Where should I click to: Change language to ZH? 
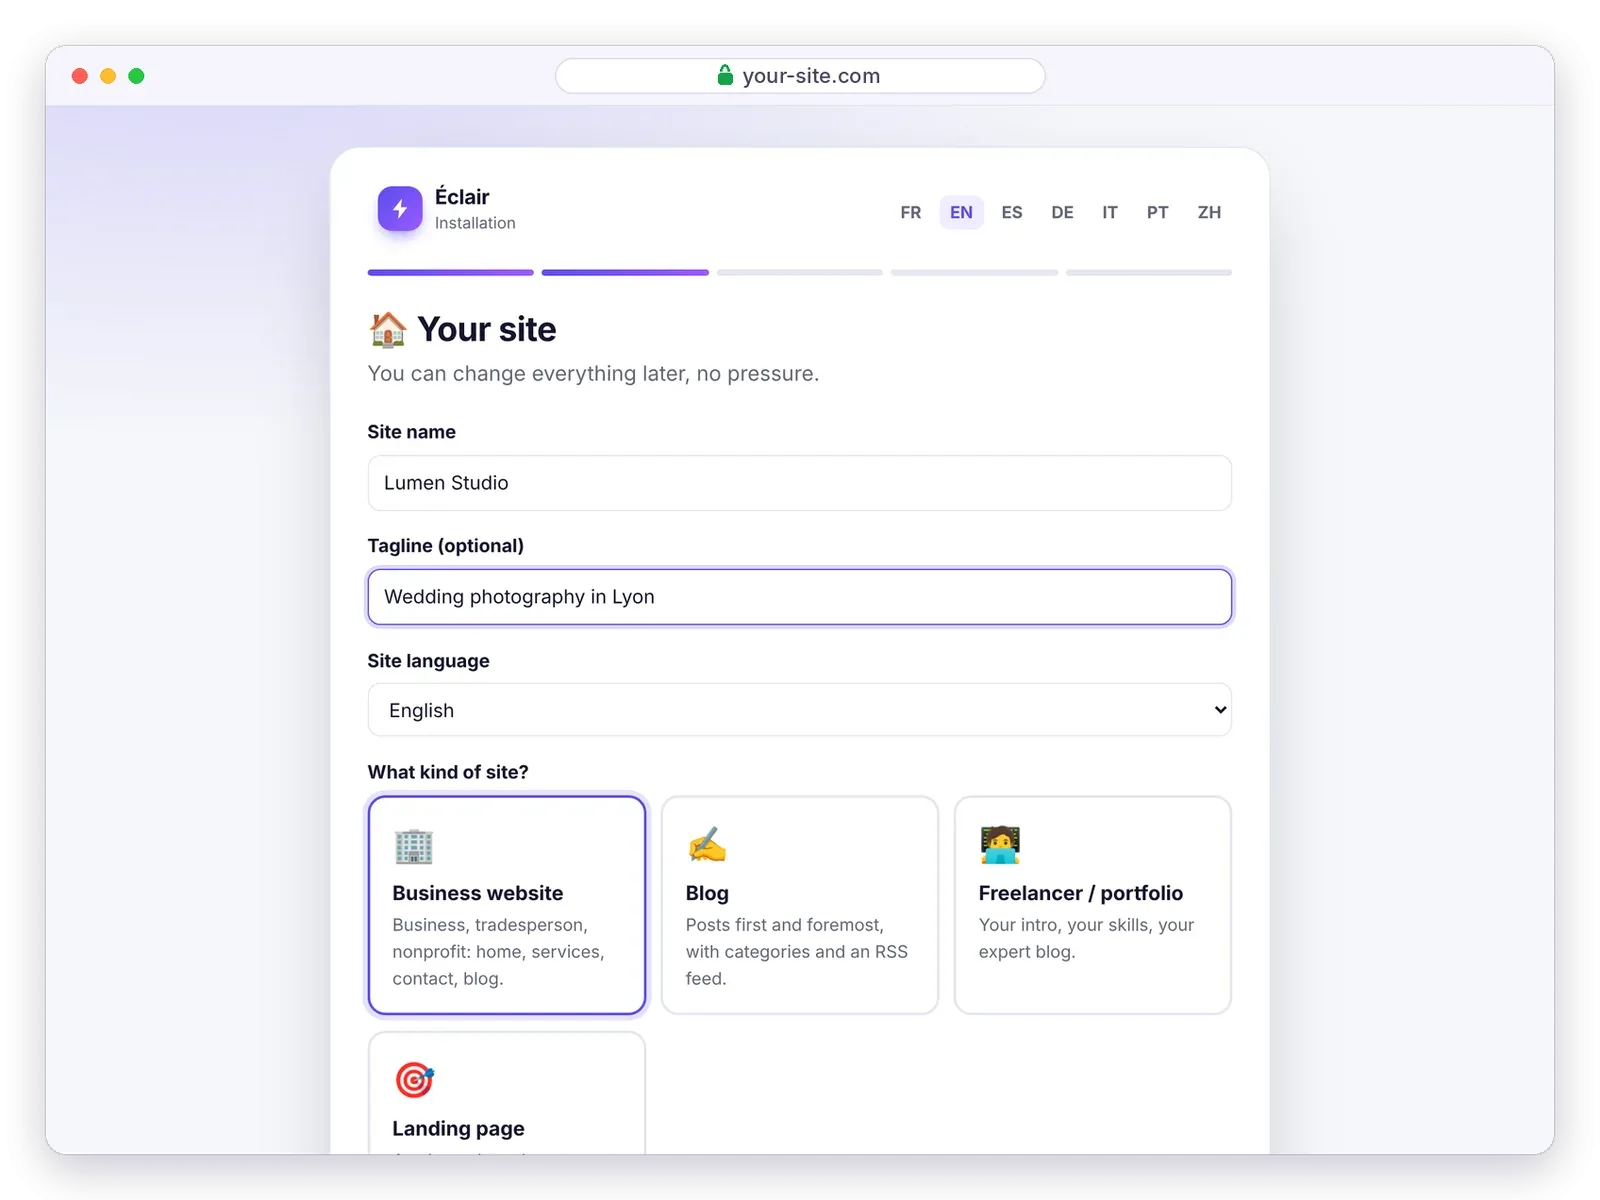(1209, 212)
